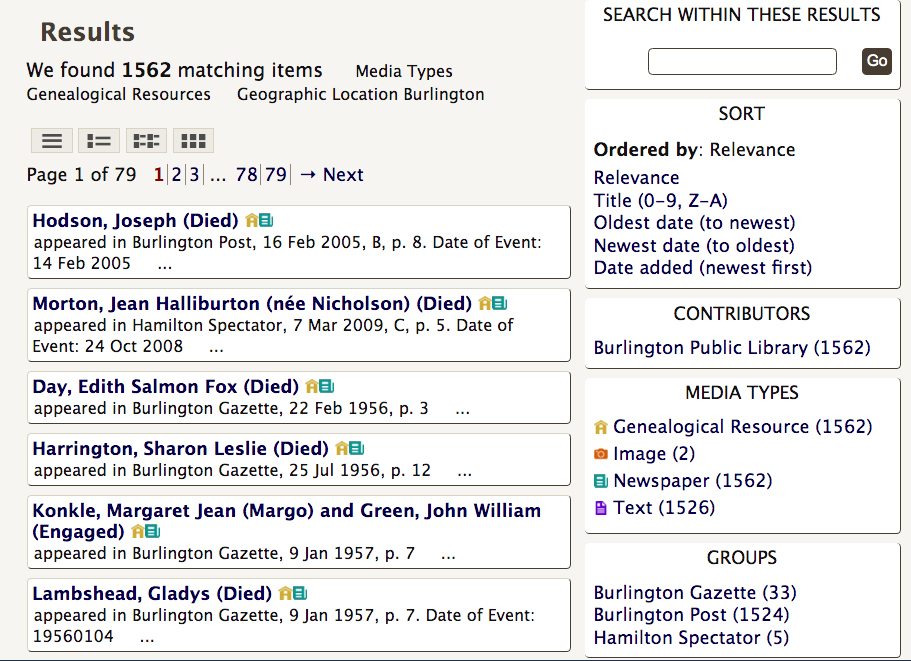Viewport: 911px width, 661px height.
Task: Click the Genealogical Resource house icon in Media Types
Action: 601,427
